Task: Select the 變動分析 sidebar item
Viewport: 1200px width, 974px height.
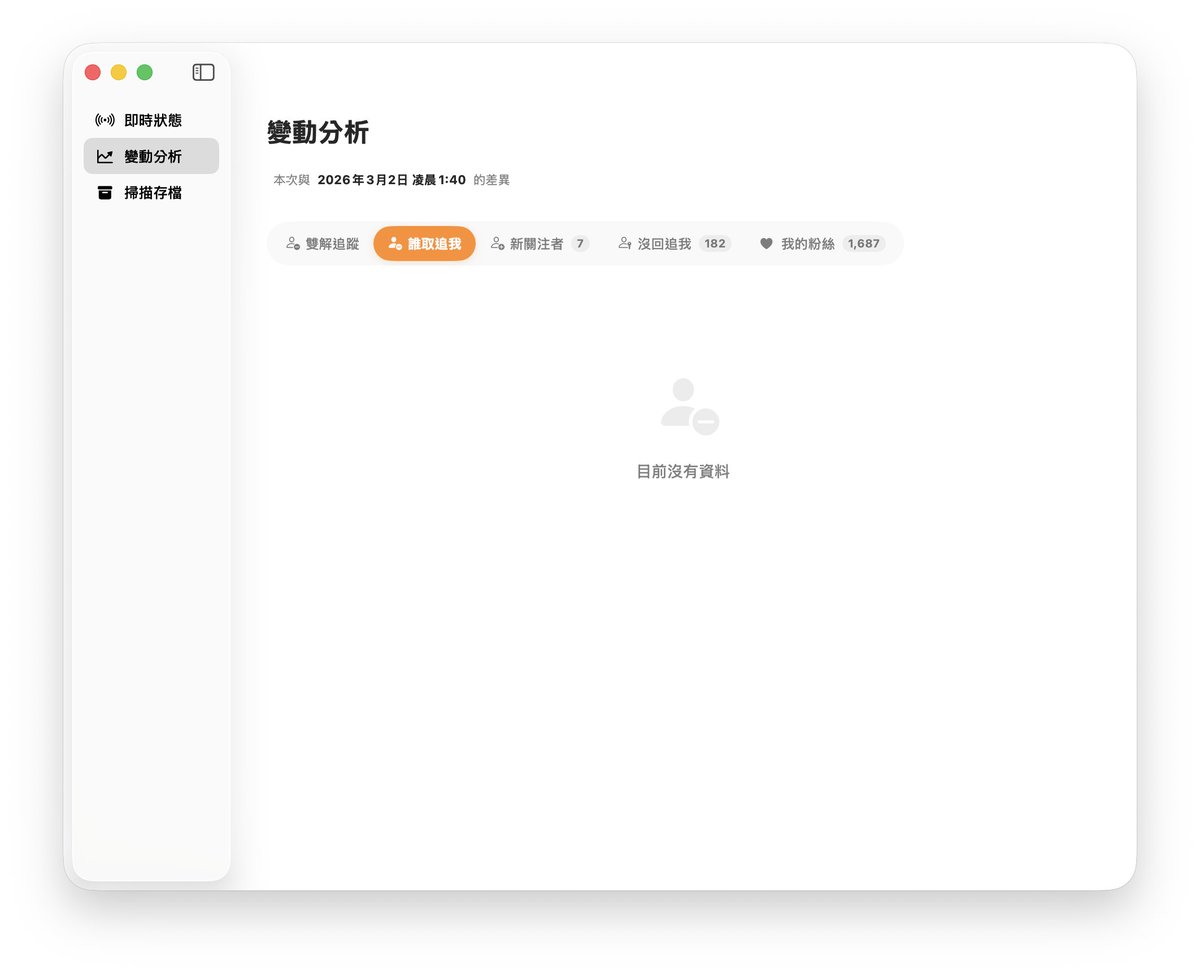Action: tap(151, 156)
